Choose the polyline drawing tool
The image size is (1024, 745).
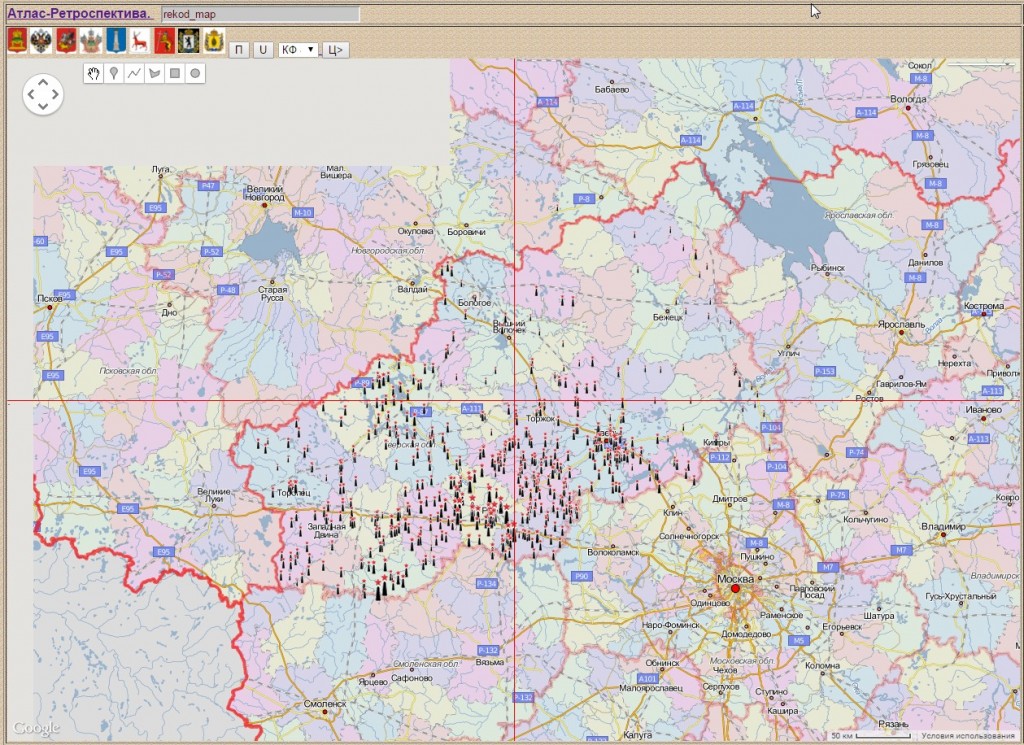[134, 73]
